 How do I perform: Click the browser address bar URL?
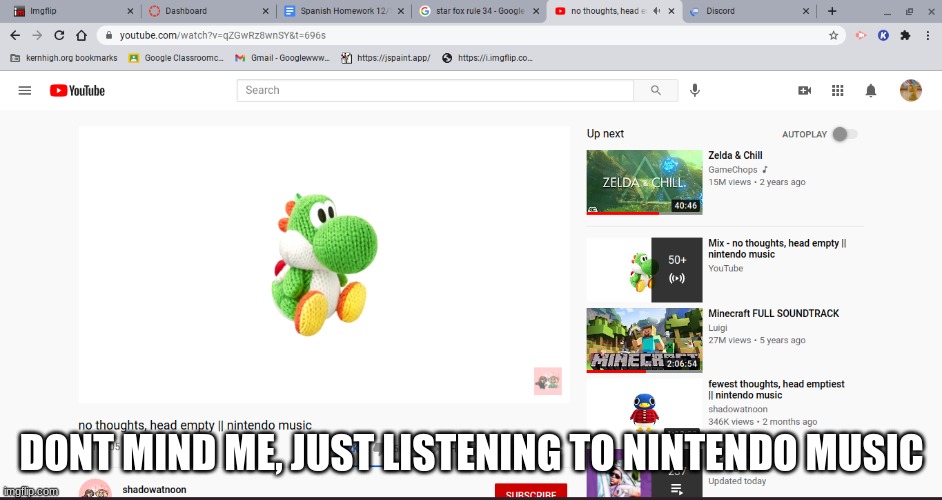[x=222, y=35]
